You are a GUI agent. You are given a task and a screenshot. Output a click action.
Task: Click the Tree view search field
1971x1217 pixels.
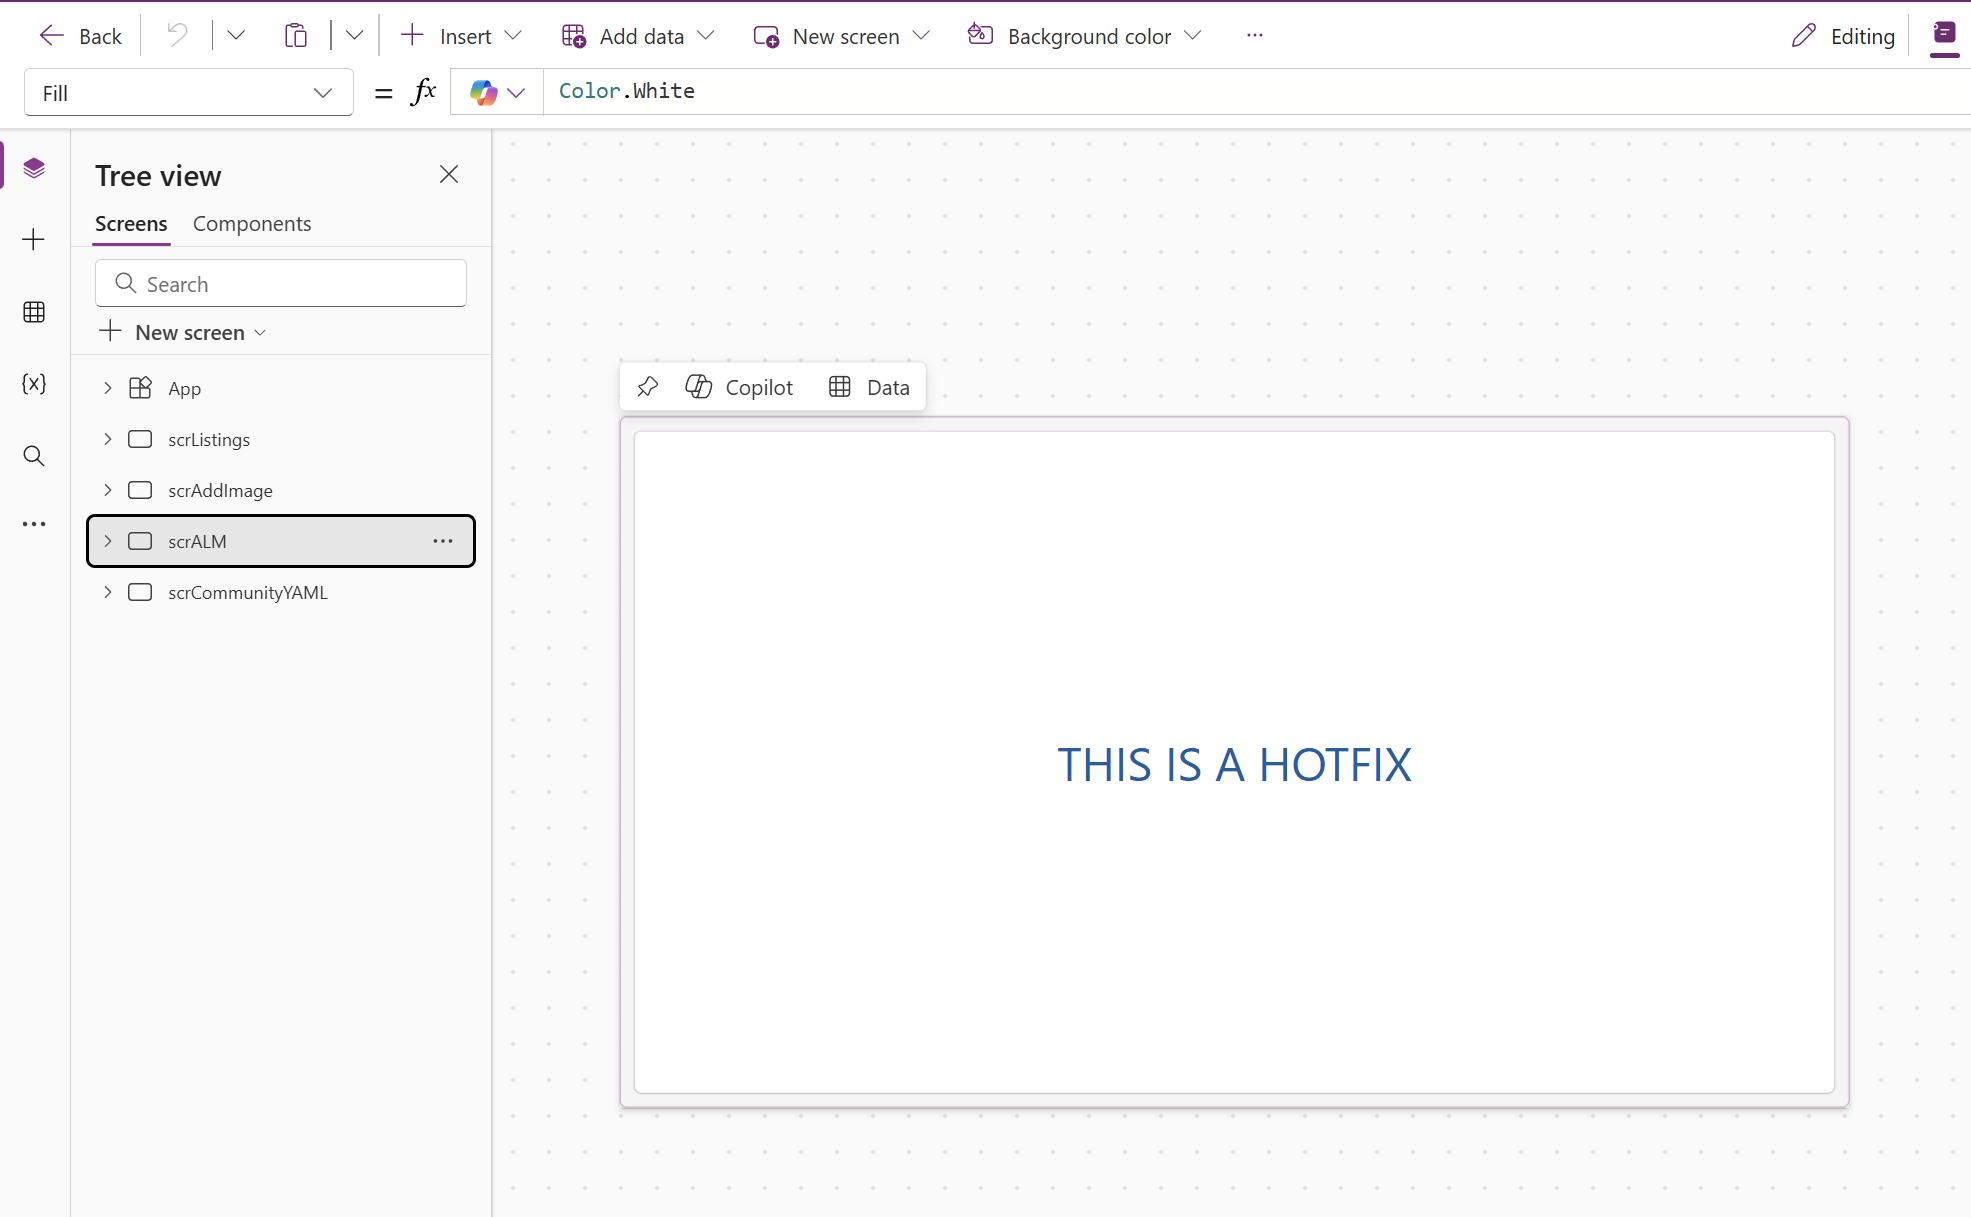coord(281,283)
